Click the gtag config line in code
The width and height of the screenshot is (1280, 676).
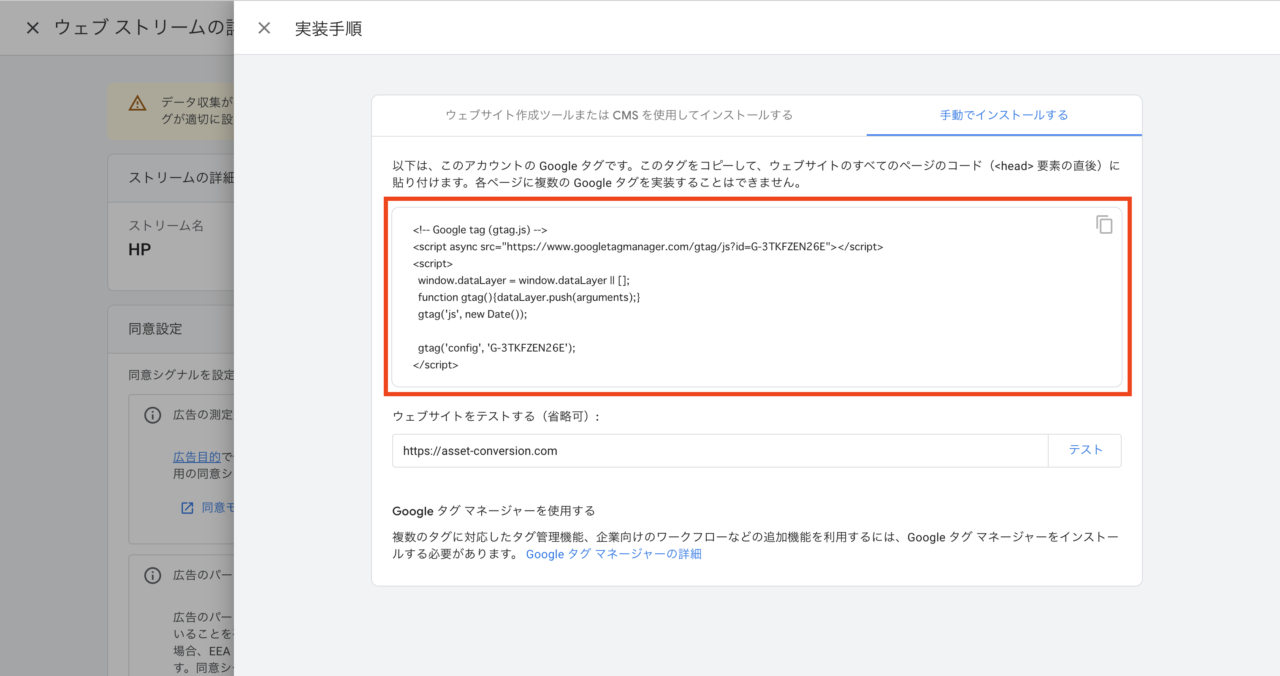point(497,348)
